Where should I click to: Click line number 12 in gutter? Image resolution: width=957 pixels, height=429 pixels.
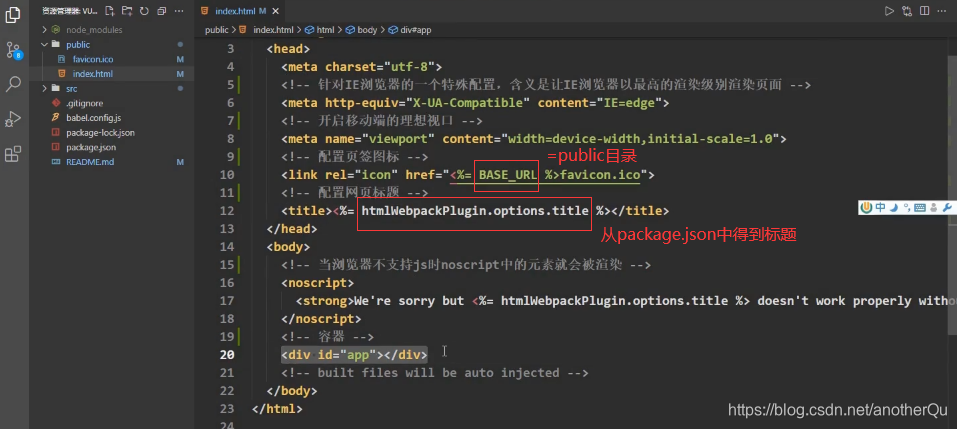pyautogui.click(x=226, y=211)
